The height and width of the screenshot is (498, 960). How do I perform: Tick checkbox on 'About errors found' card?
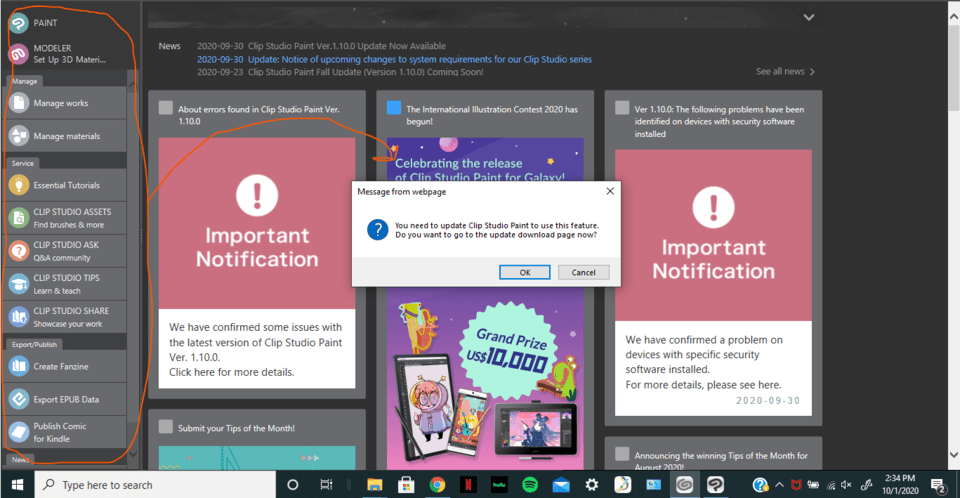[x=165, y=108]
